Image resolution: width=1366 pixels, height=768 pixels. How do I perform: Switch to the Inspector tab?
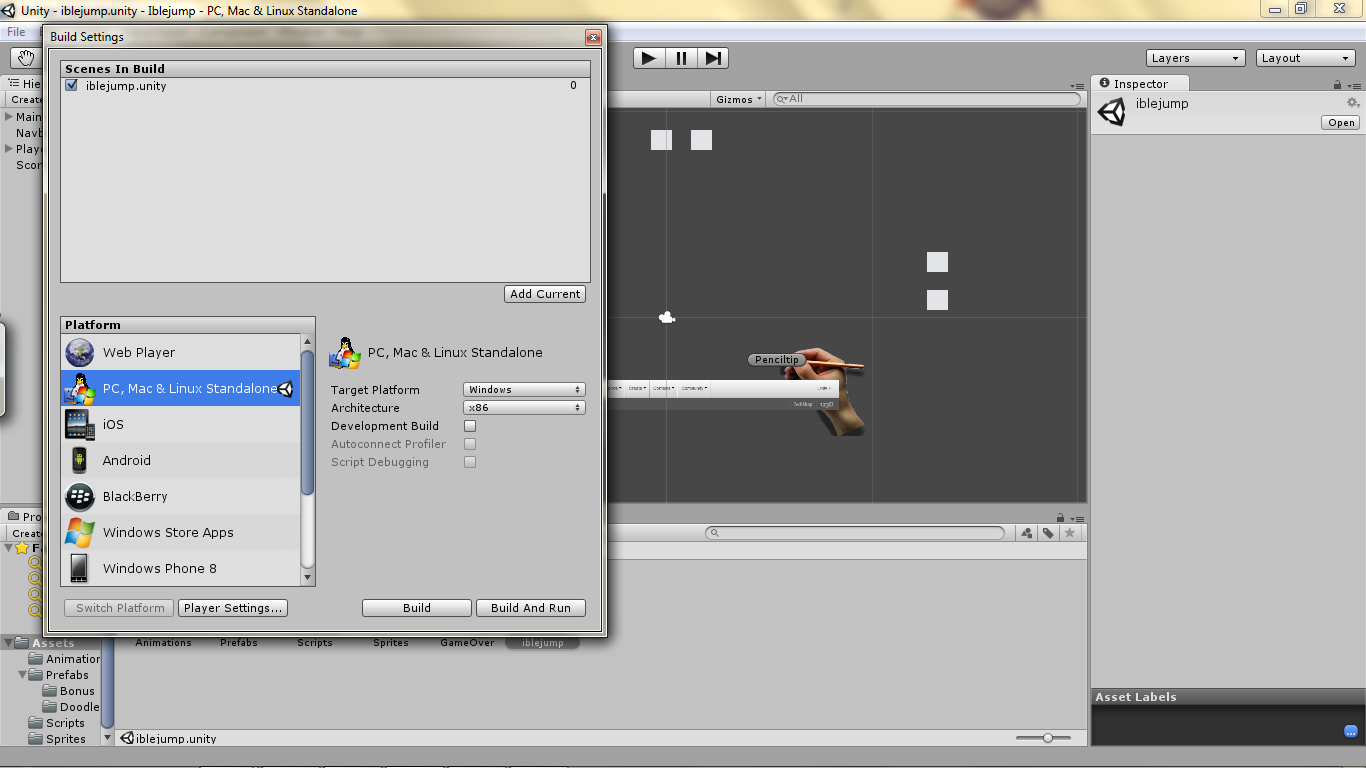pos(1140,84)
